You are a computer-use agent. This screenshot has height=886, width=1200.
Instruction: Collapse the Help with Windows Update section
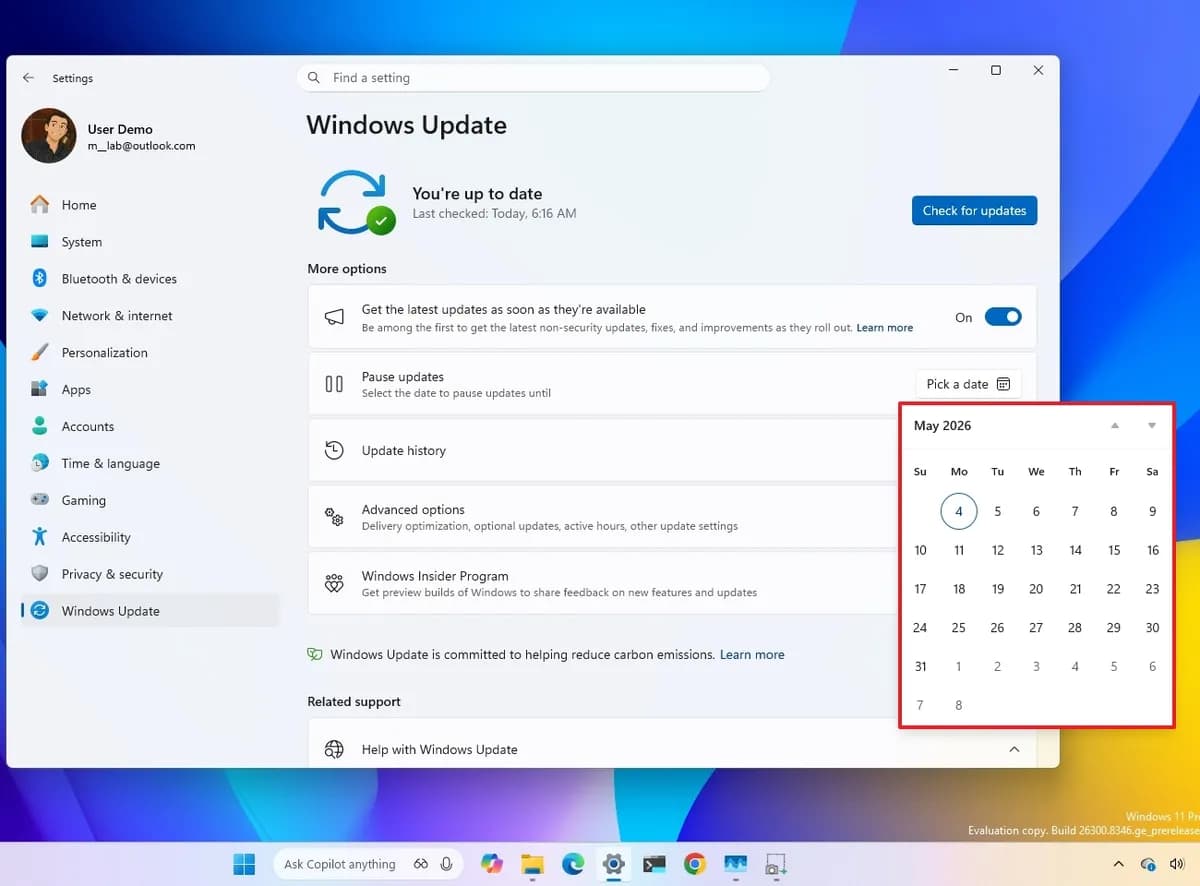1014,750
